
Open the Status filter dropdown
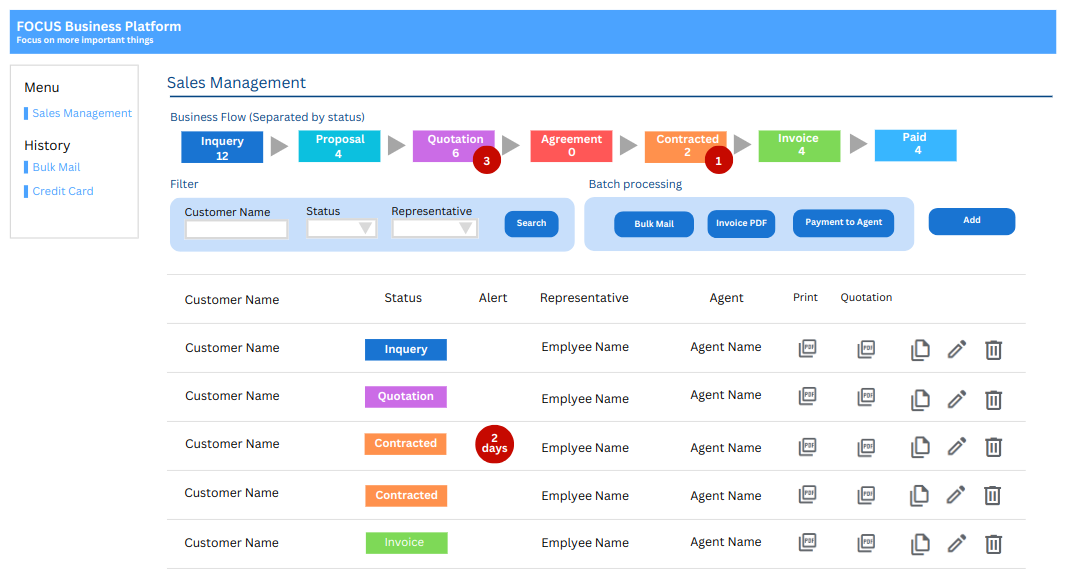pyautogui.click(x=341, y=228)
